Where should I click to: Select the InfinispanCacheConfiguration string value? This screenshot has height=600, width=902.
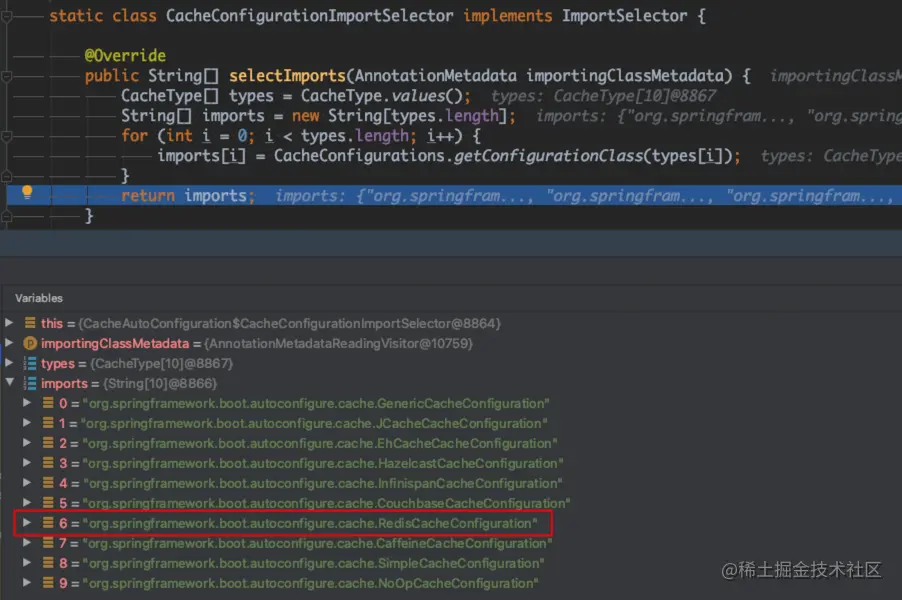click(322, 483)
